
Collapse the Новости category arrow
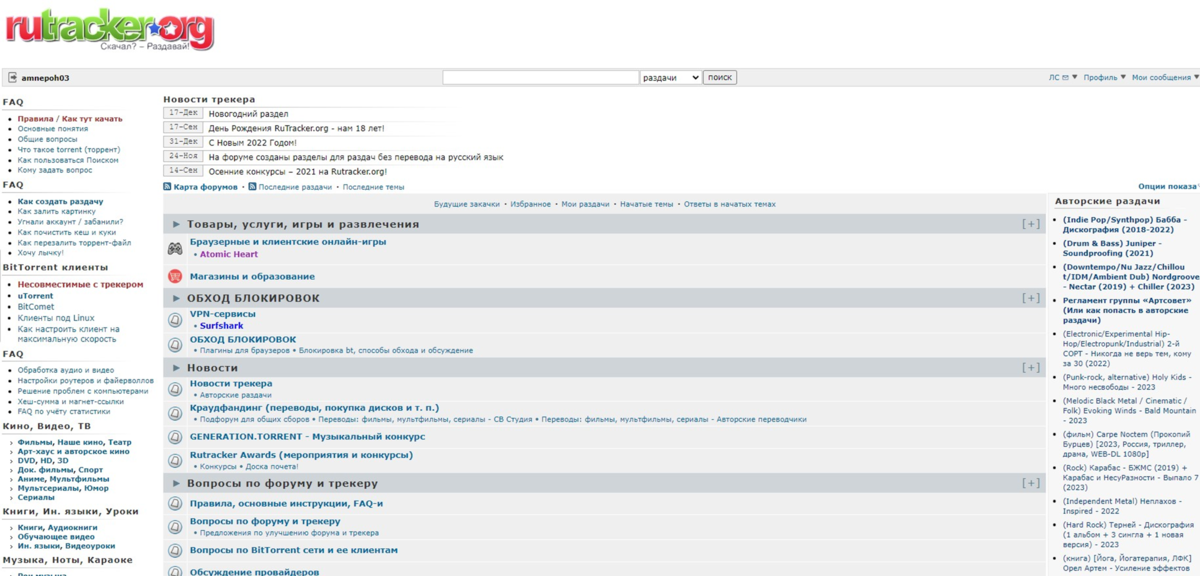coord(177,368)
